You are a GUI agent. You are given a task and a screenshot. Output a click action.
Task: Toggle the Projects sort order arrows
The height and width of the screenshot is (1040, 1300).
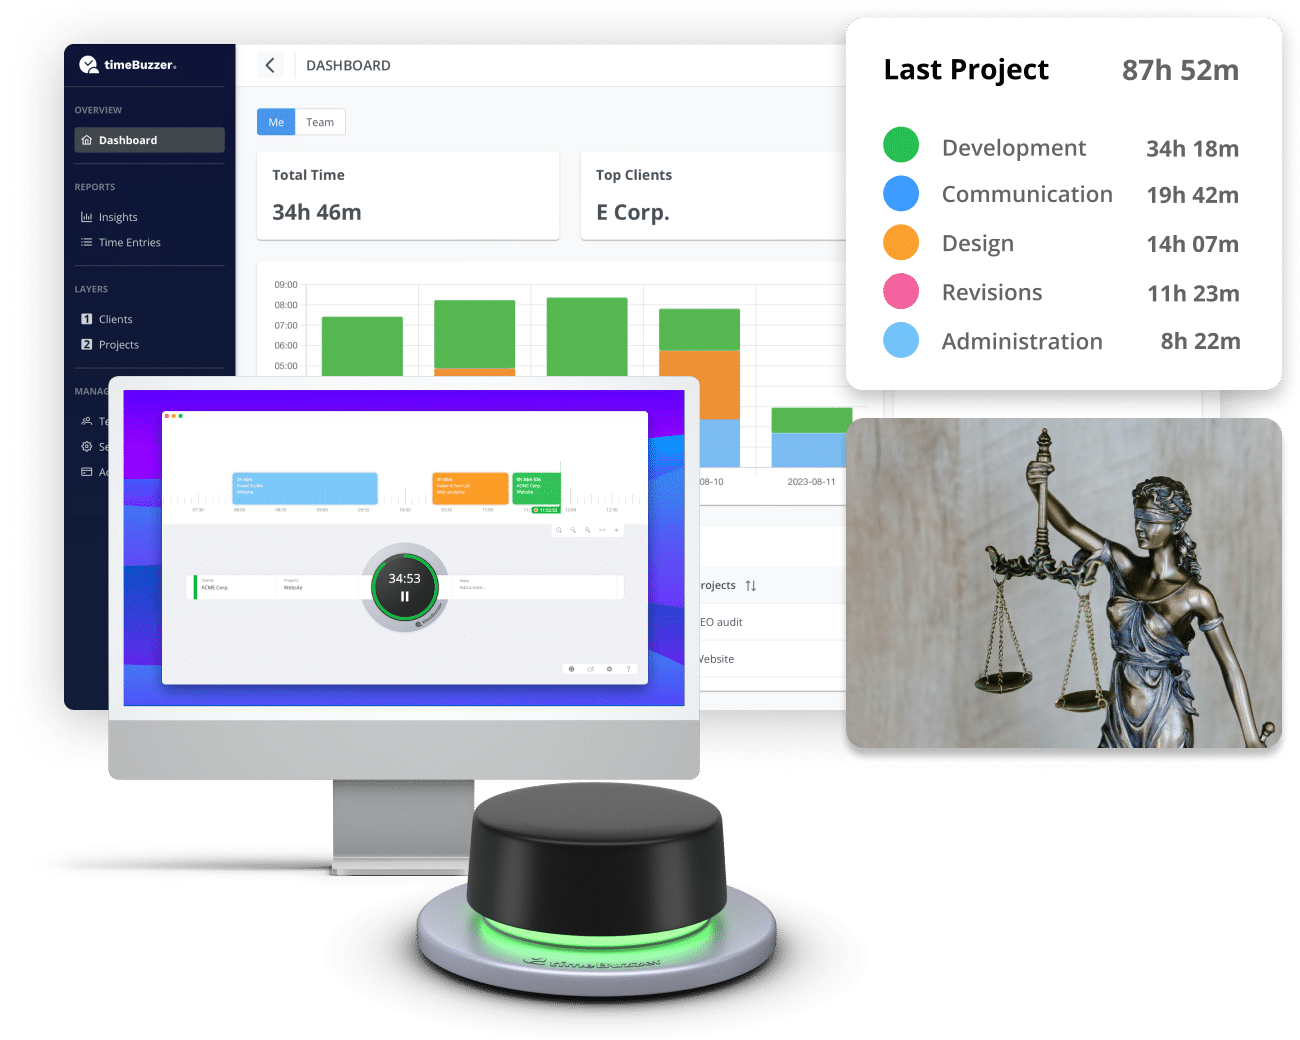coord(751,585)
